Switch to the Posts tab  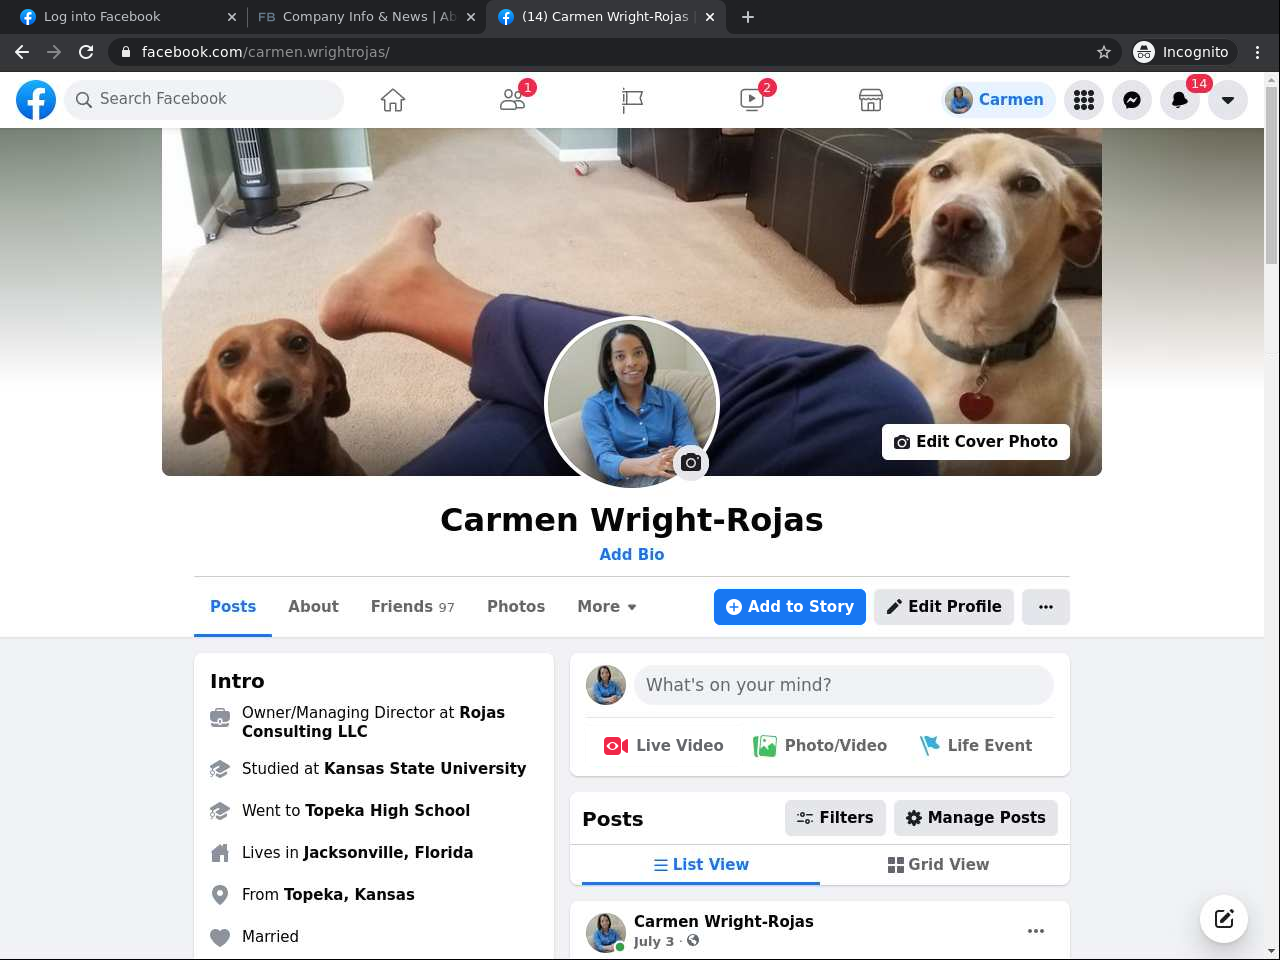pos(233,607)
